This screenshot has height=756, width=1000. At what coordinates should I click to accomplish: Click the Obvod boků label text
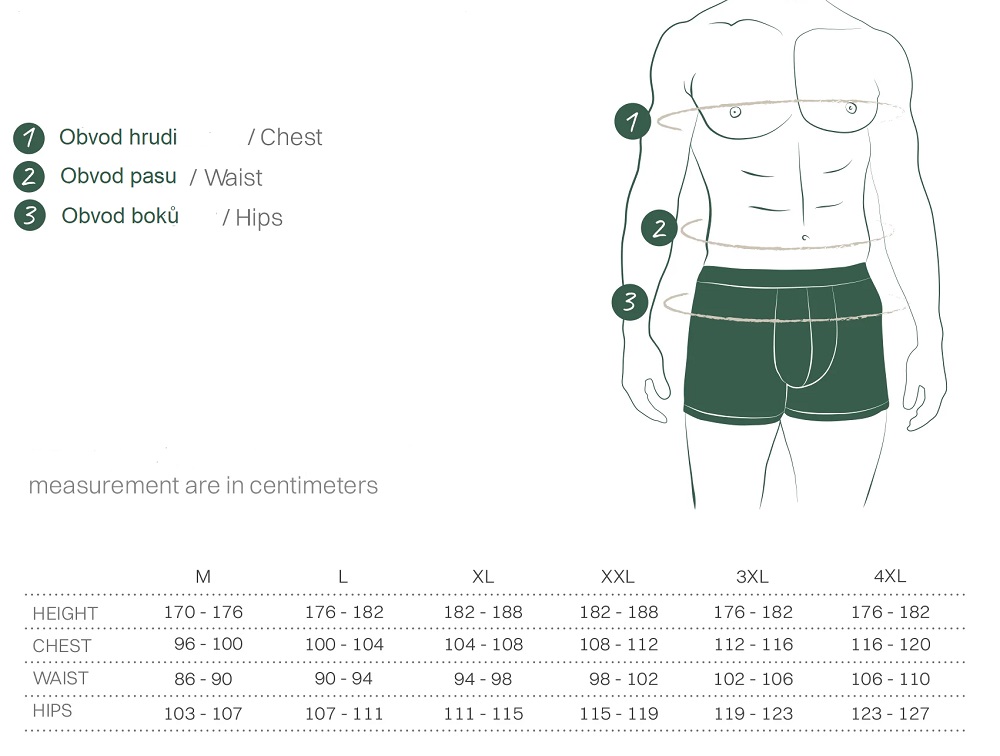tap(120, 216)
